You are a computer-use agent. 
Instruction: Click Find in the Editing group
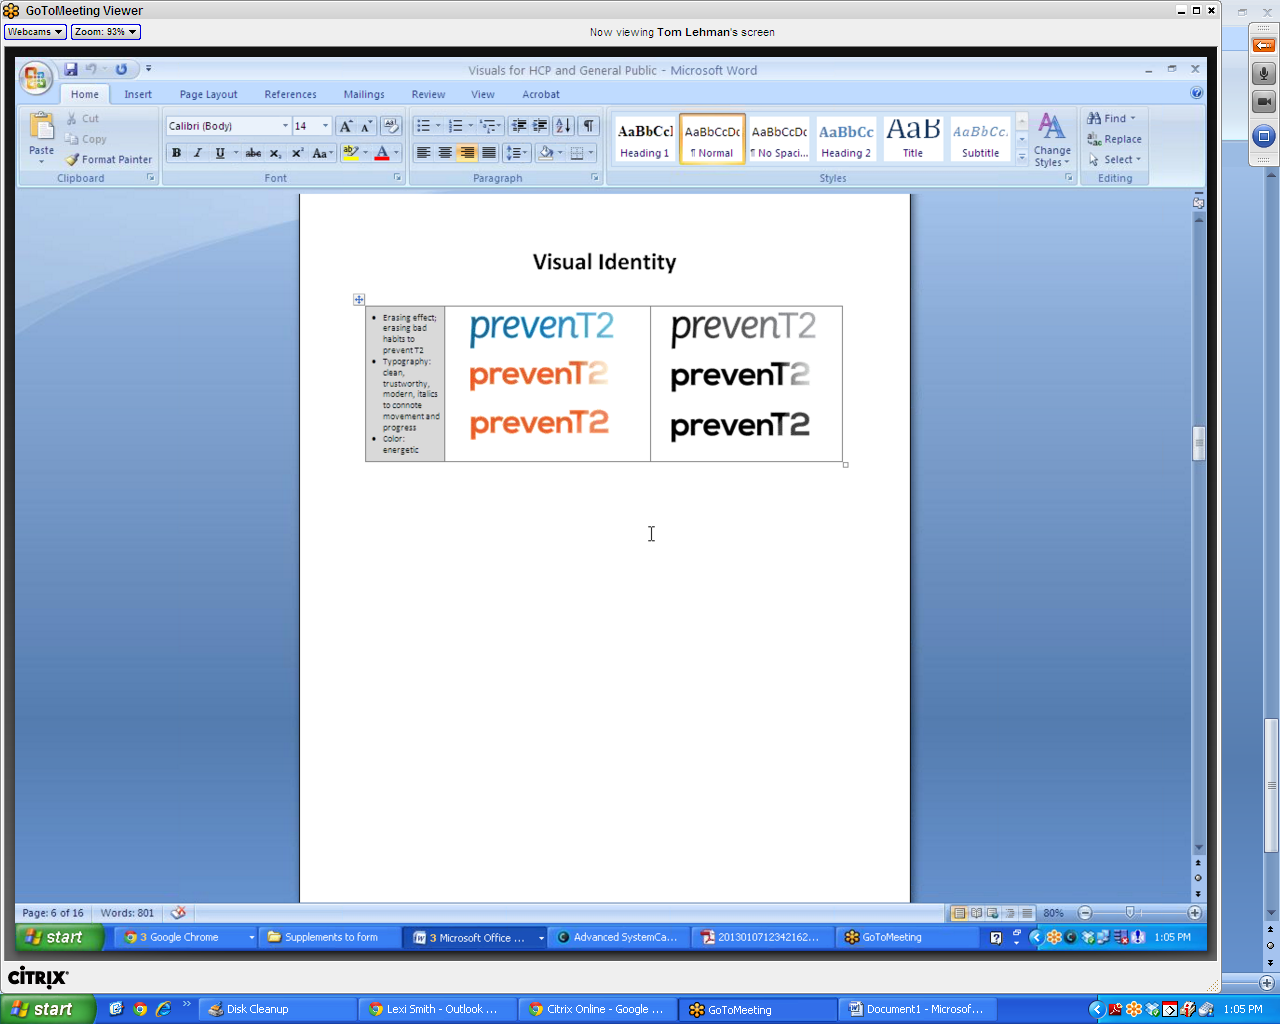1112,119
